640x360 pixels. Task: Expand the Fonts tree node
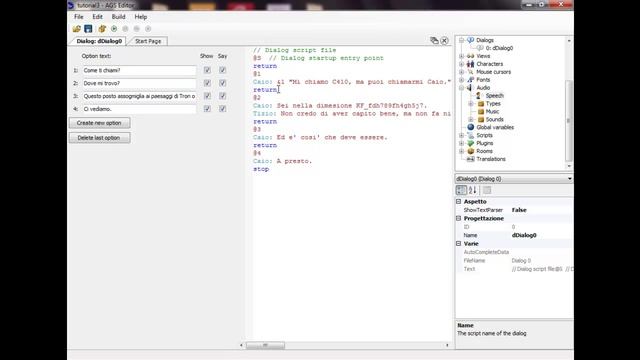pyautogui.click(x=462, y=80)
